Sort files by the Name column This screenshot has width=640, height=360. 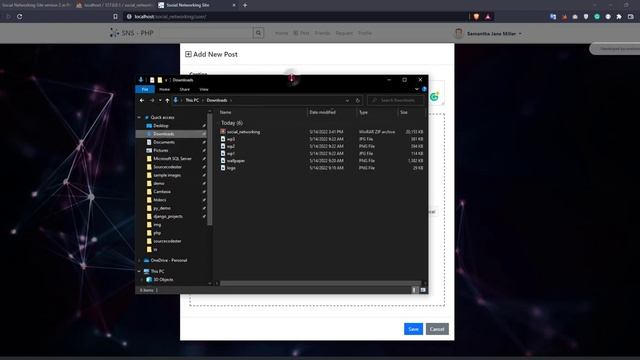click(225, 112)
